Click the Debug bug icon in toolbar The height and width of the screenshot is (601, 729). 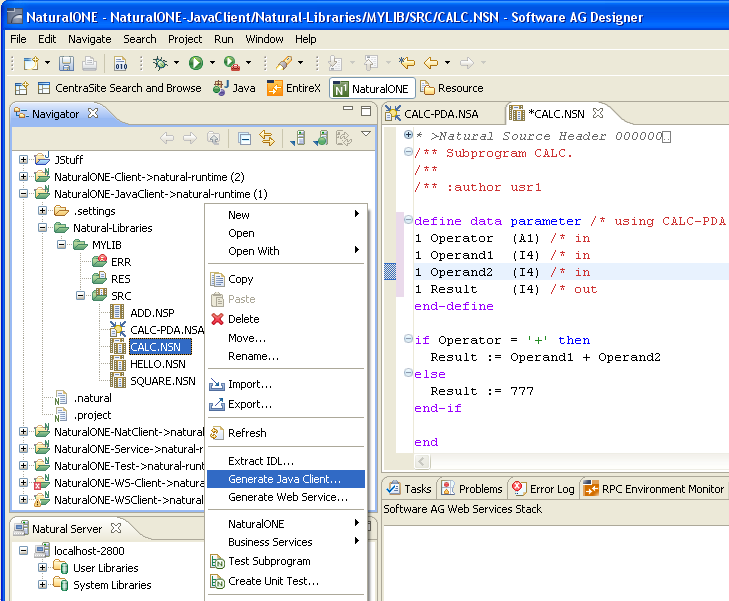[160, 63]
